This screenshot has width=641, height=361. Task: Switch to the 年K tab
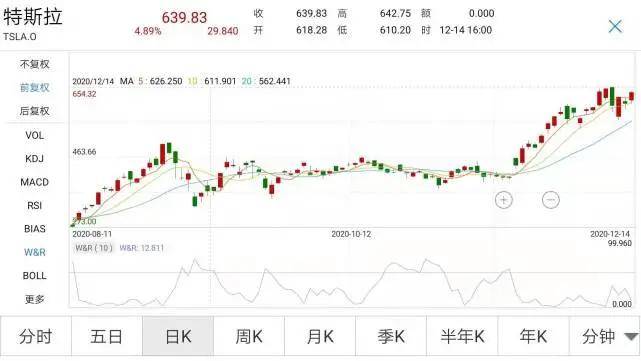[533, 337]
